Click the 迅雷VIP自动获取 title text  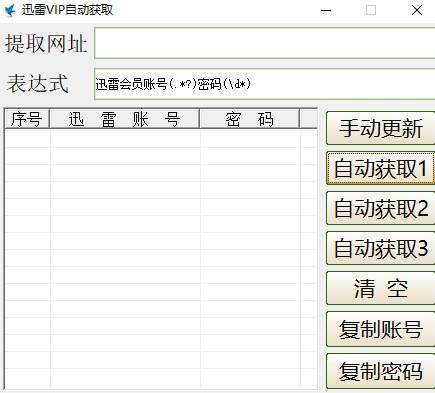[67, 10]
